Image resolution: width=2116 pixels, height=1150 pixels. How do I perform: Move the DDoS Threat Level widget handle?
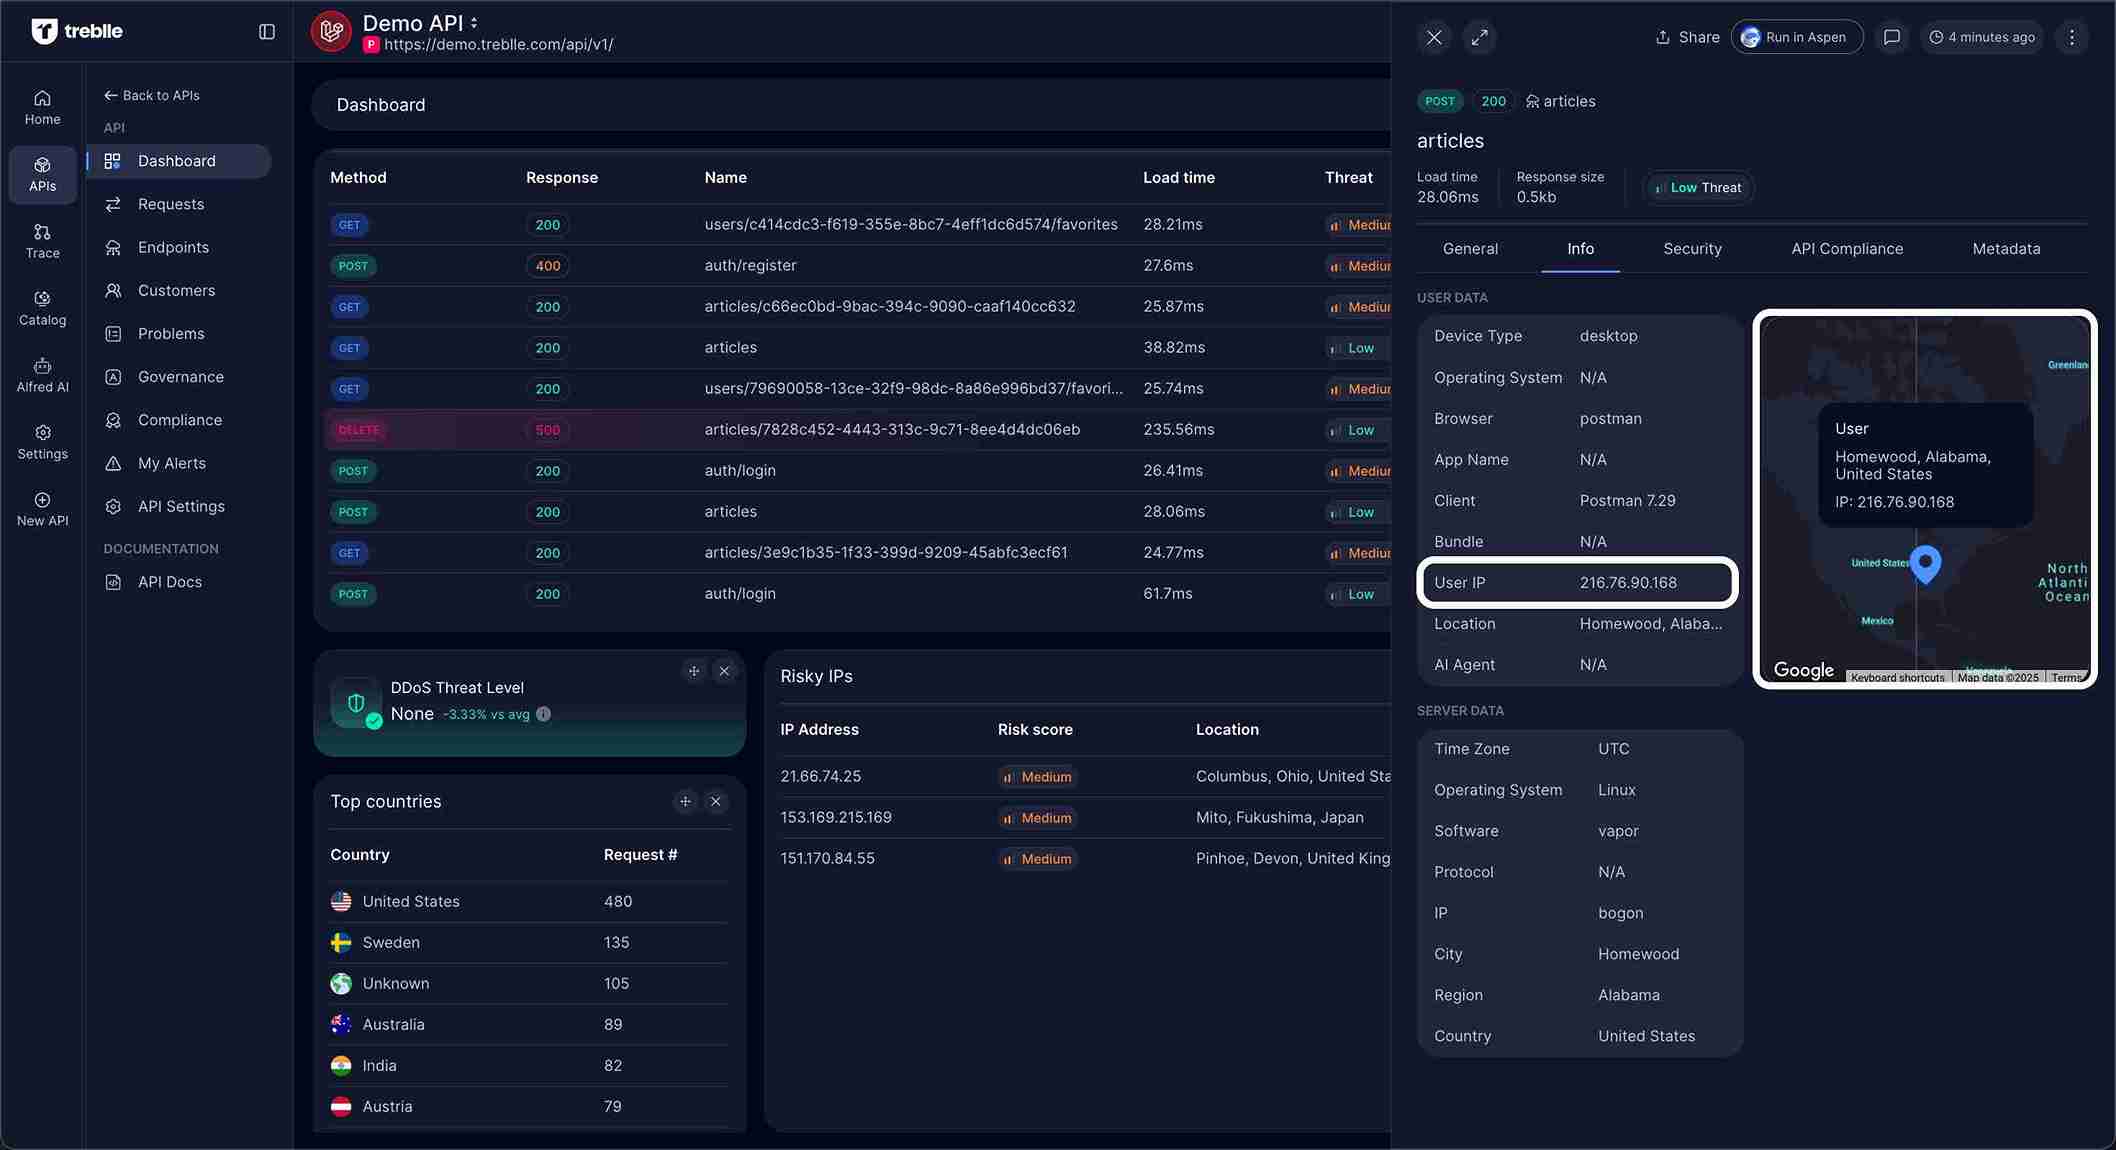(693, 671)
